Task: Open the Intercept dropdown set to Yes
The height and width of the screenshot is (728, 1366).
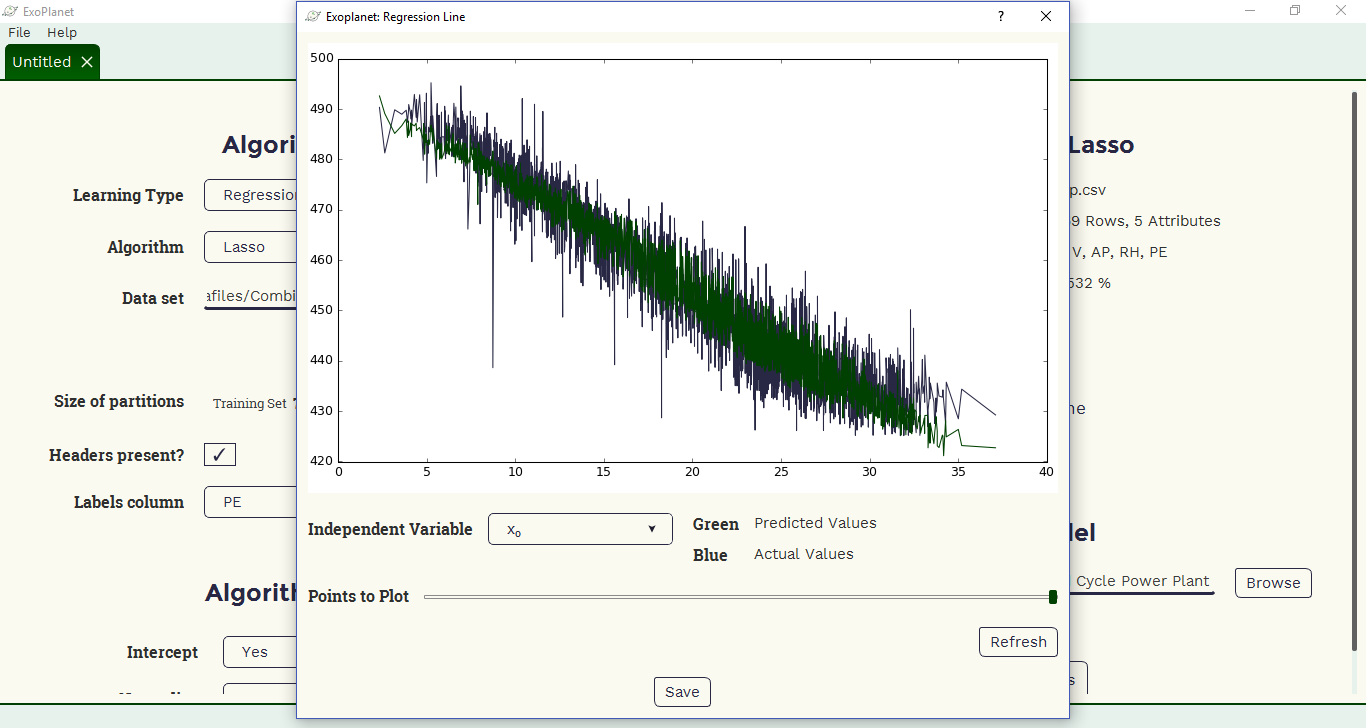Action: click(260, 652)
